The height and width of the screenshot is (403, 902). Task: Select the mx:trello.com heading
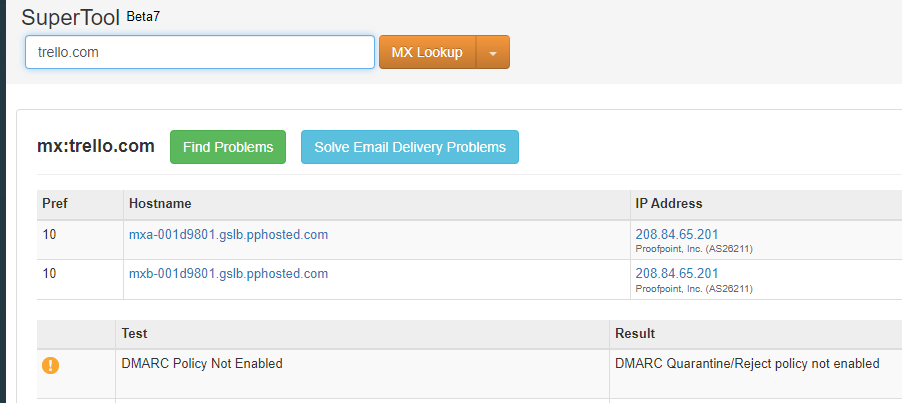tap(95, 147)
